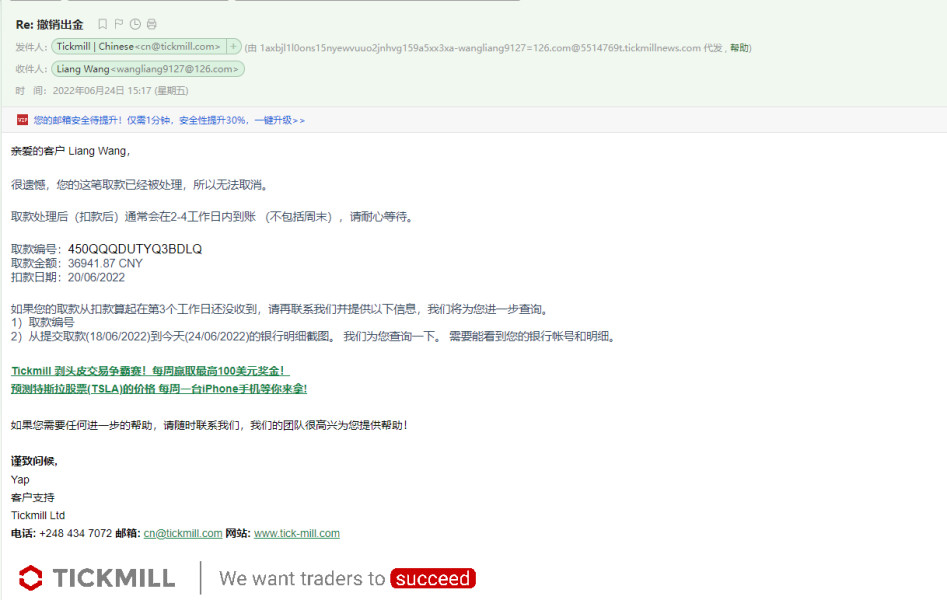Click the Tickmill logo in the signature

tap(97, 578)
